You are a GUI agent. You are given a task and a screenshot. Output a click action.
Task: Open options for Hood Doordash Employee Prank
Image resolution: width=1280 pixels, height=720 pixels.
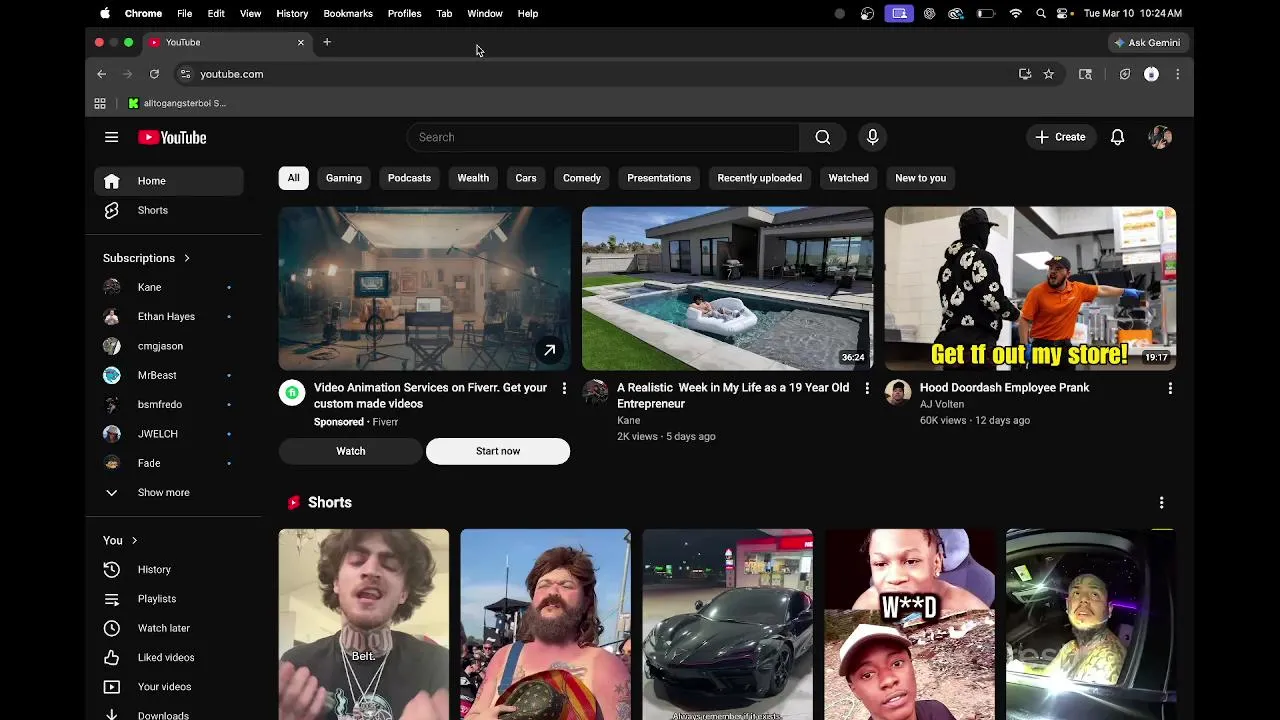tap(1170, 388)
